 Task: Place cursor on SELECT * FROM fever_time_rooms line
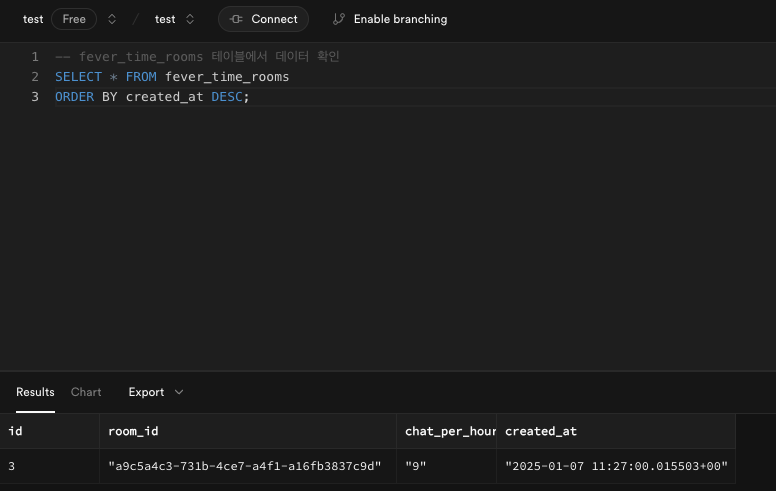click(172, 77)
